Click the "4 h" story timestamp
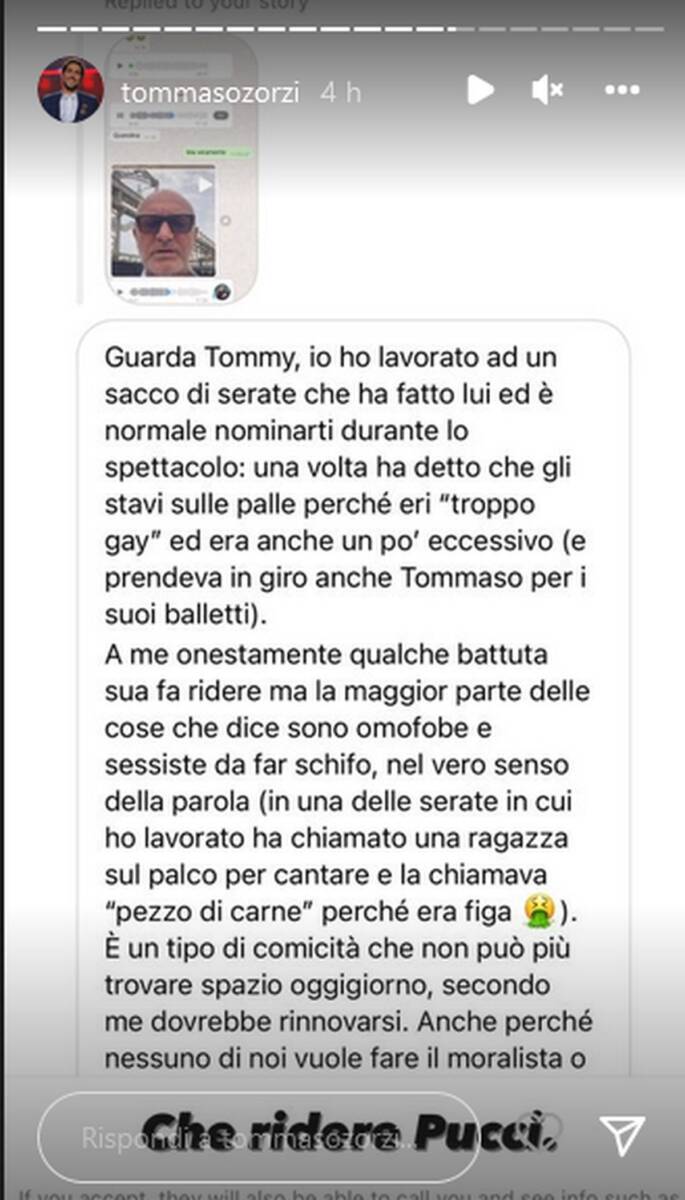Screen dimensions: 685x1200 (x=340, y=91)
